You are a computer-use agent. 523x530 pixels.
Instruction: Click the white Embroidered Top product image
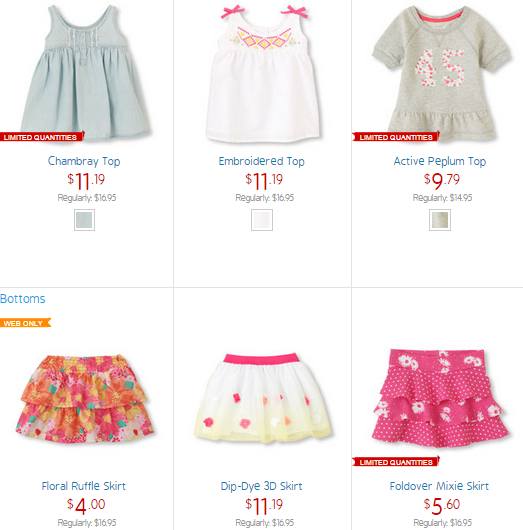pyautogui.click(x=264, y=73)
